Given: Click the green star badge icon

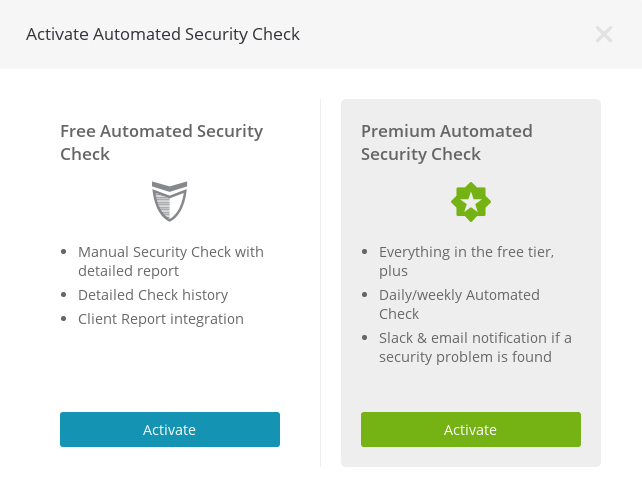Looking at the screenshot, I should tap(471, 202).
